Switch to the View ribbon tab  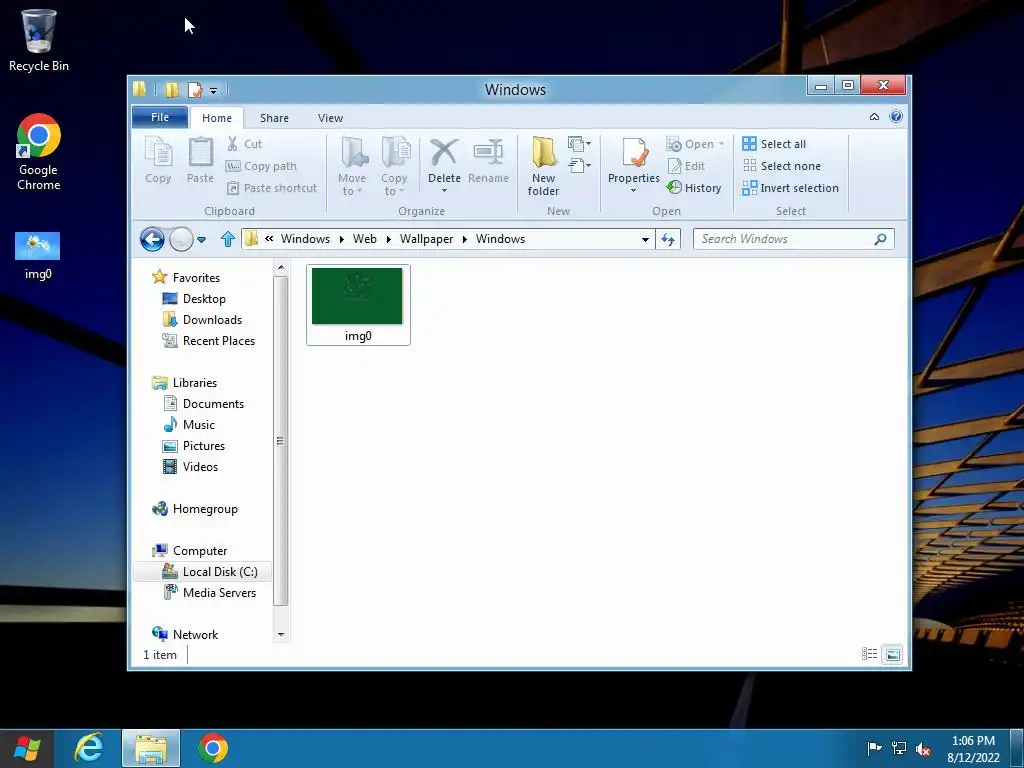click(330, 118)
